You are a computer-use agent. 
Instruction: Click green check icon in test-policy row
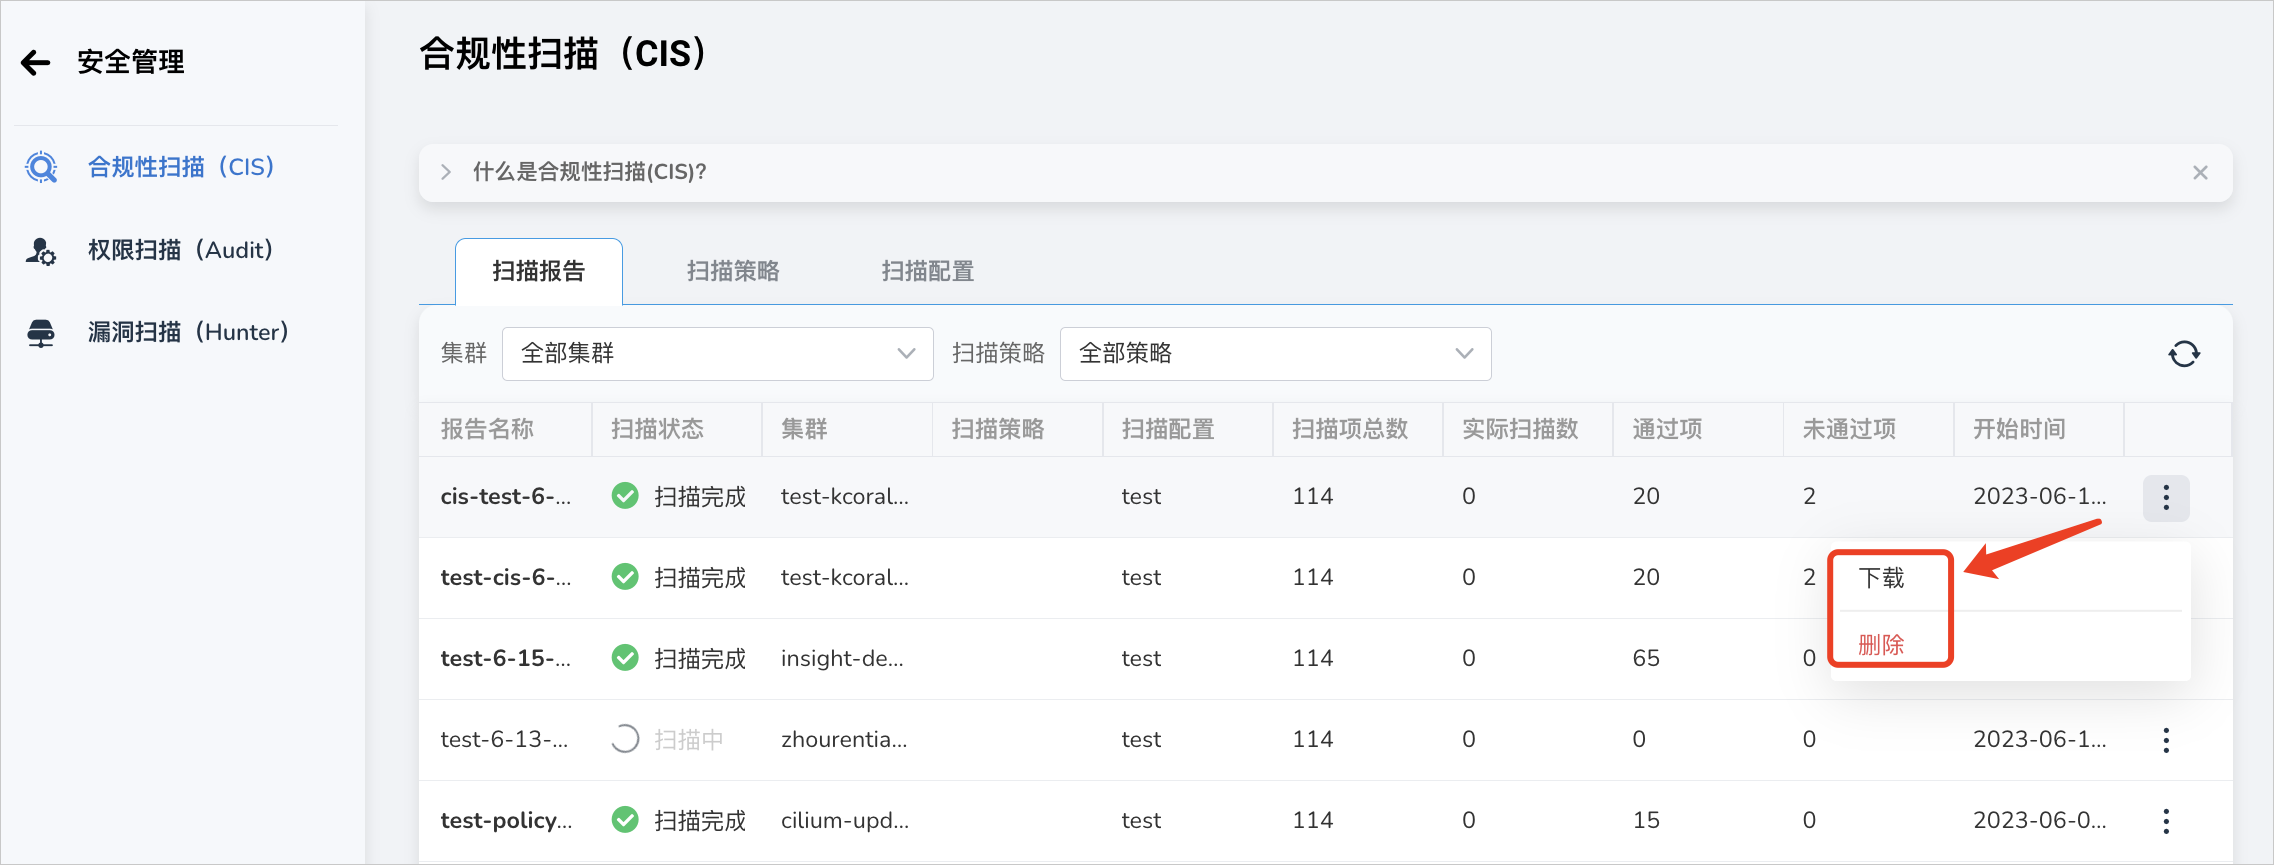625,820
